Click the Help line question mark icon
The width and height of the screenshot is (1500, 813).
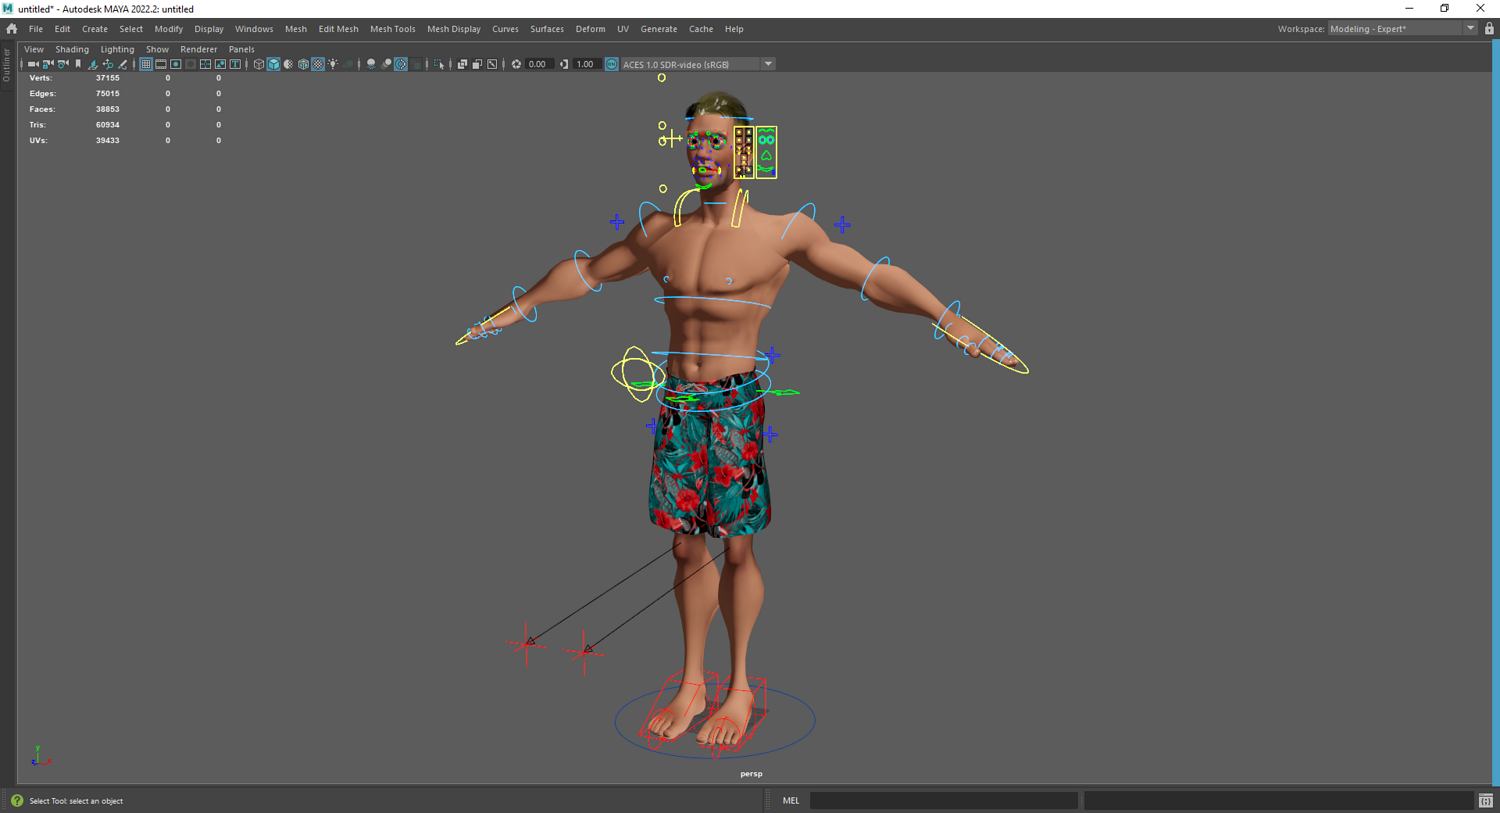point(17,801)
